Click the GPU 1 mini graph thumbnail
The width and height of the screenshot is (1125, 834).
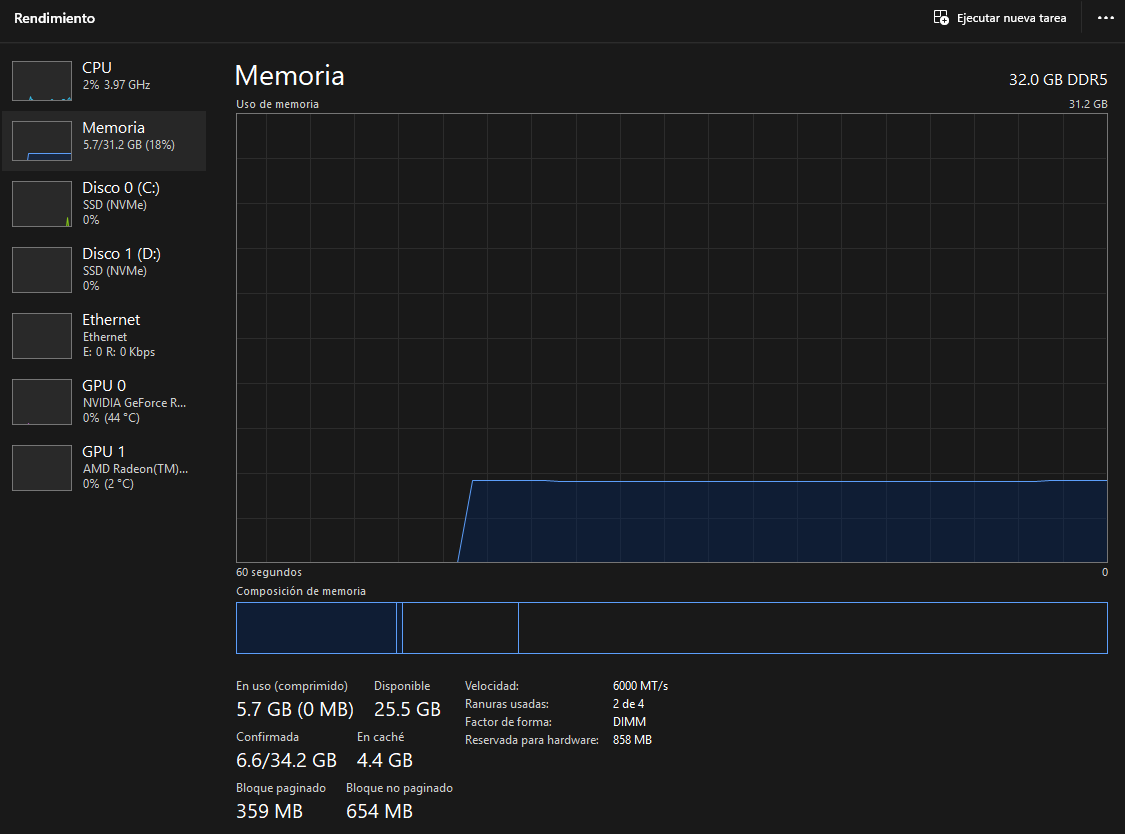pyautogui.click(x=42, y=468)
